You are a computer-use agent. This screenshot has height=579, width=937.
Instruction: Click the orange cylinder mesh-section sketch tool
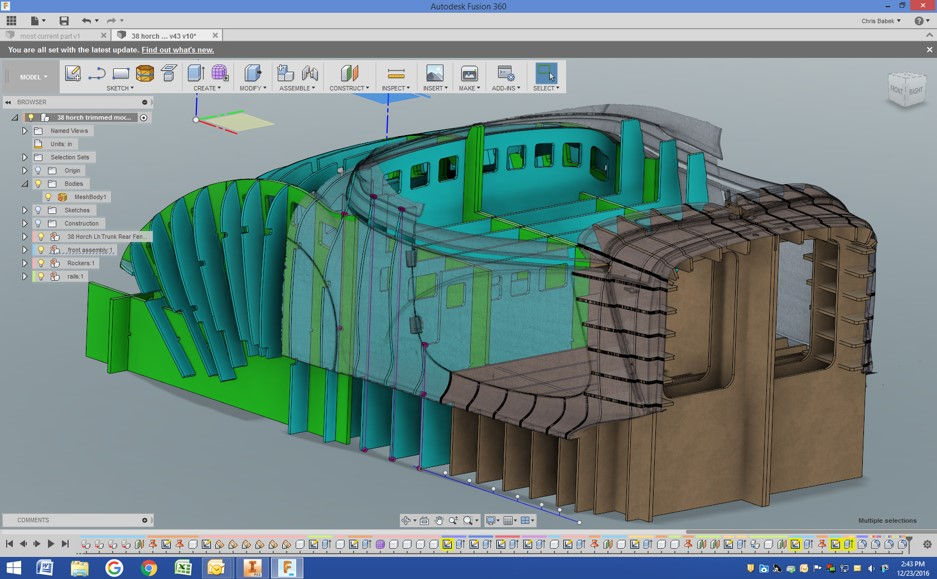[145, 73]
